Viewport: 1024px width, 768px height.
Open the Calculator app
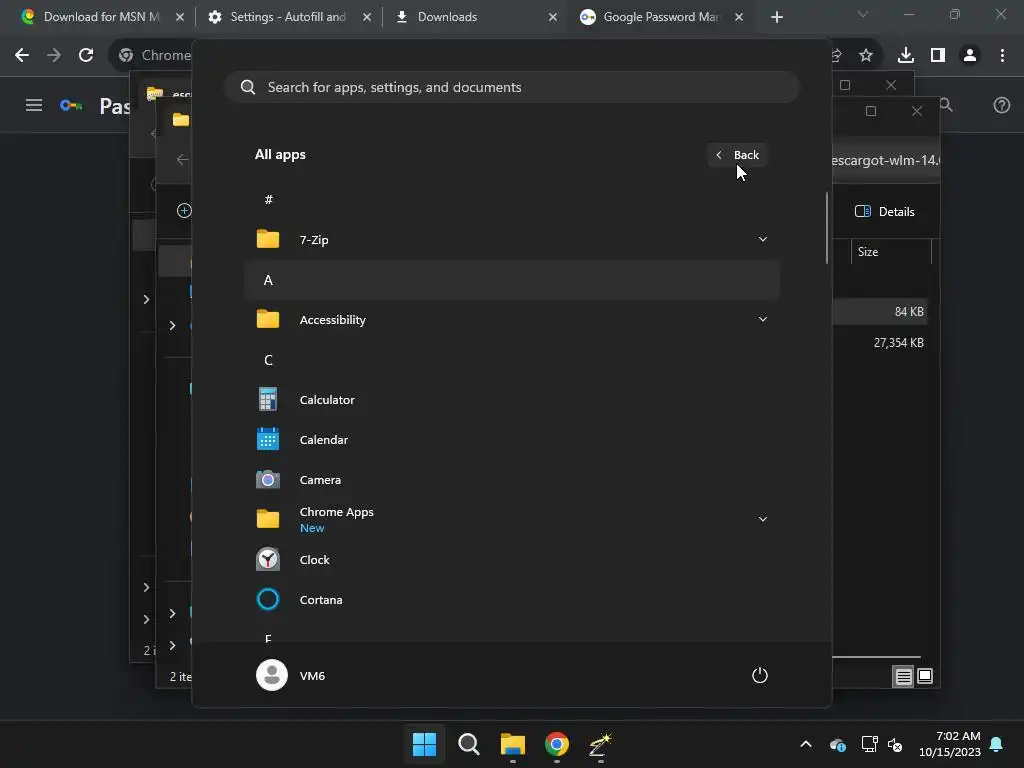(x=512, y=400)
